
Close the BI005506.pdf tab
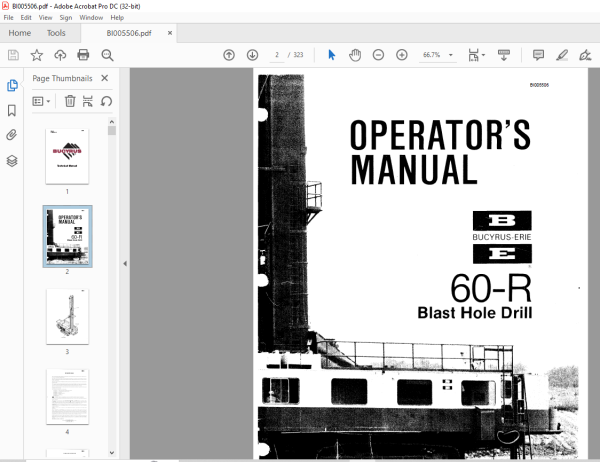click(170, 33)
